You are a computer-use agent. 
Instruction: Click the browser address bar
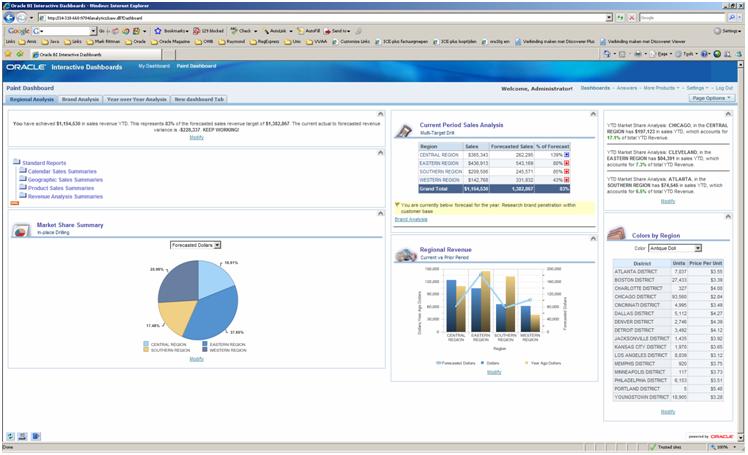coord(322,18)
